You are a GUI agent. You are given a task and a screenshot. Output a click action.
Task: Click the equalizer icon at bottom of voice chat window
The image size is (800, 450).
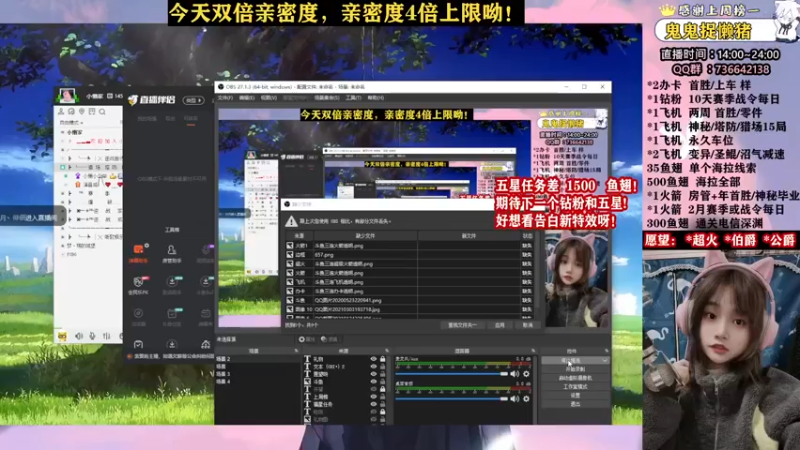(x=107, y=336)
